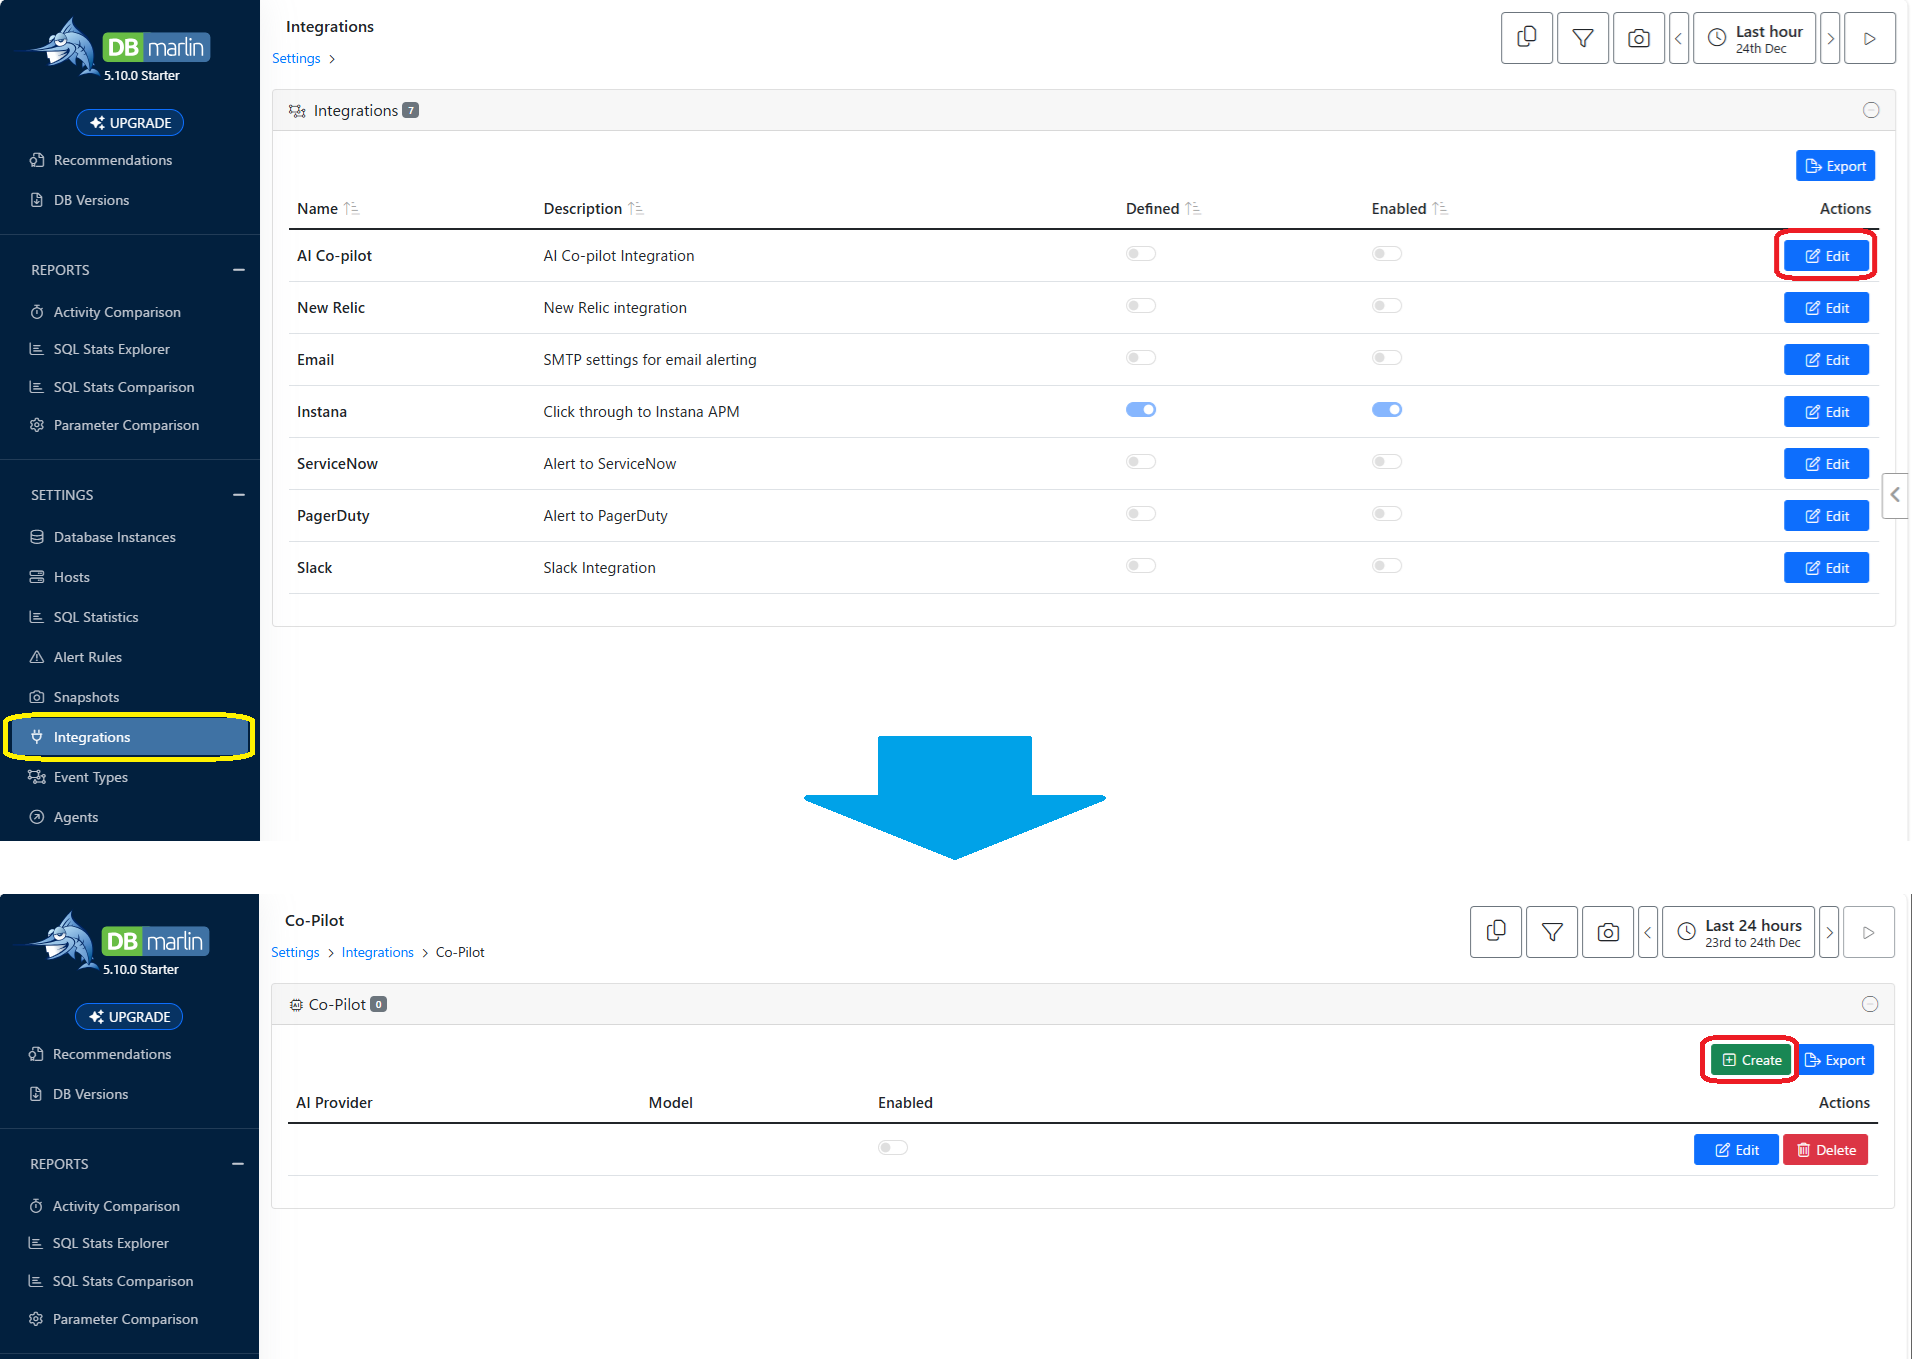Edit the Instana integration
Image resolution: width=1912 pixels, height=1359 pixels.
point(1826,412)
